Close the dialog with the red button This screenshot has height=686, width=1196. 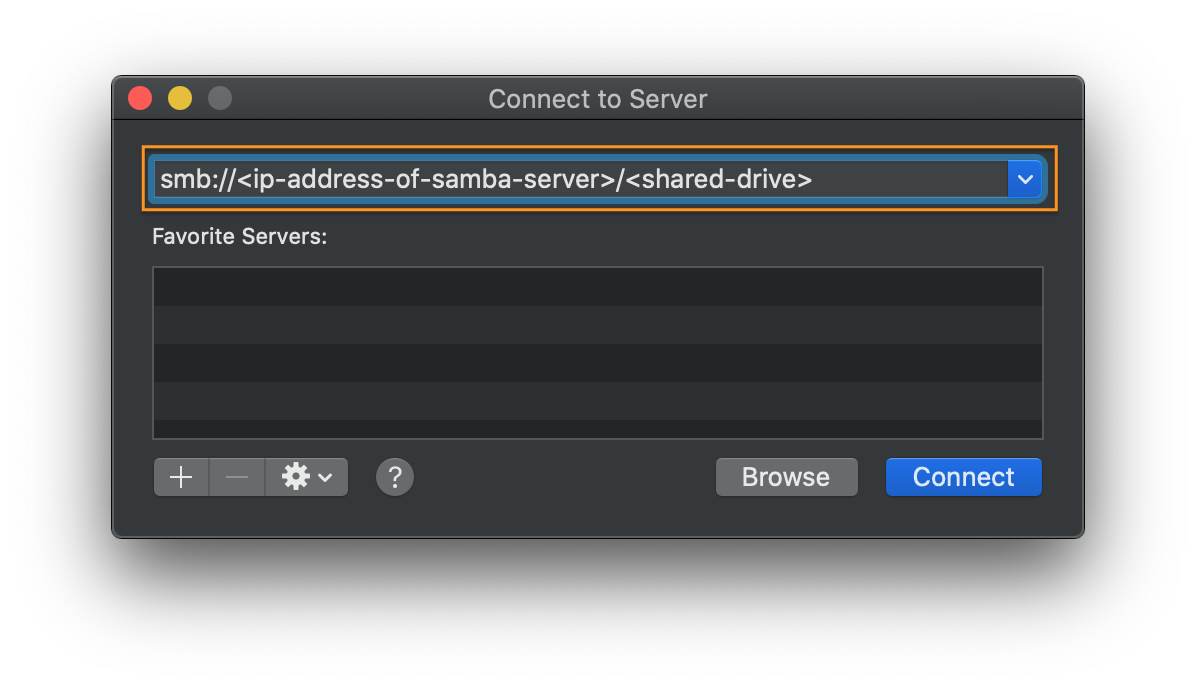click(x=140, y=98)
